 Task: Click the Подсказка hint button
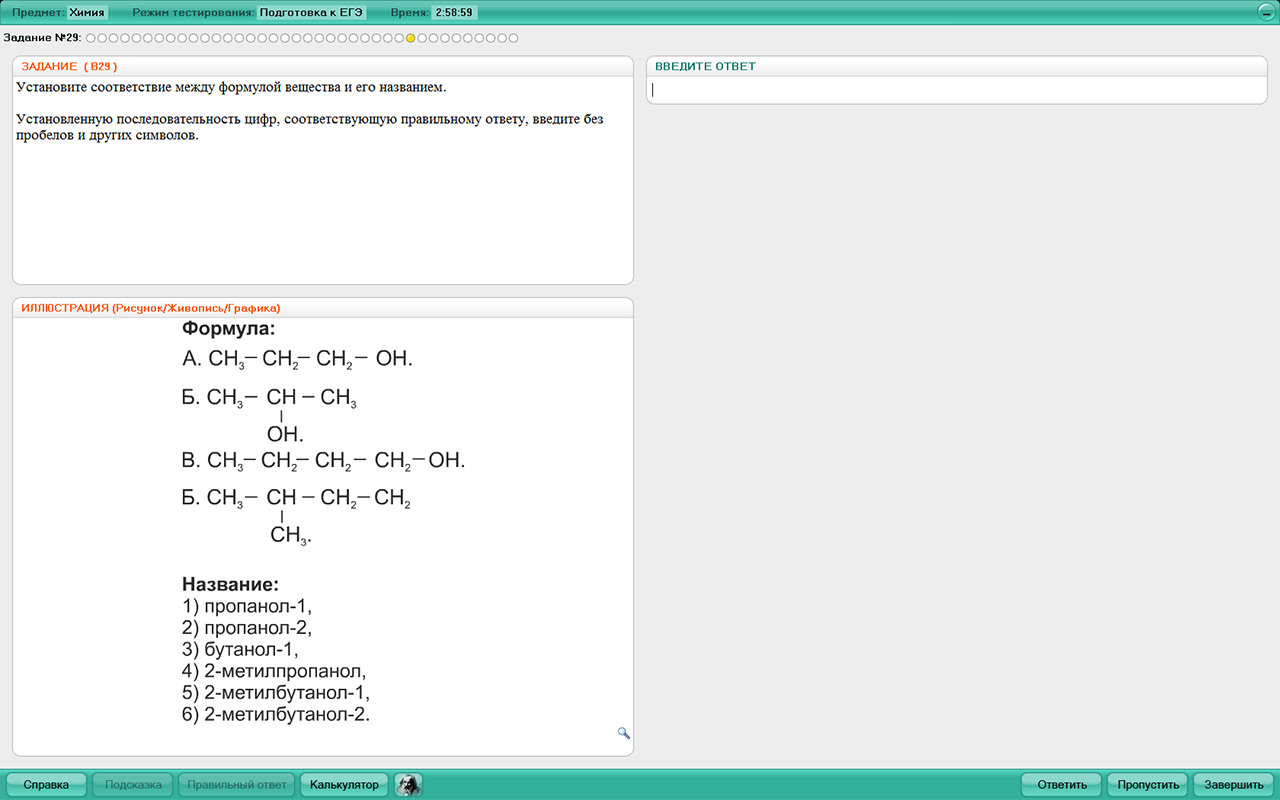point(133,785)
